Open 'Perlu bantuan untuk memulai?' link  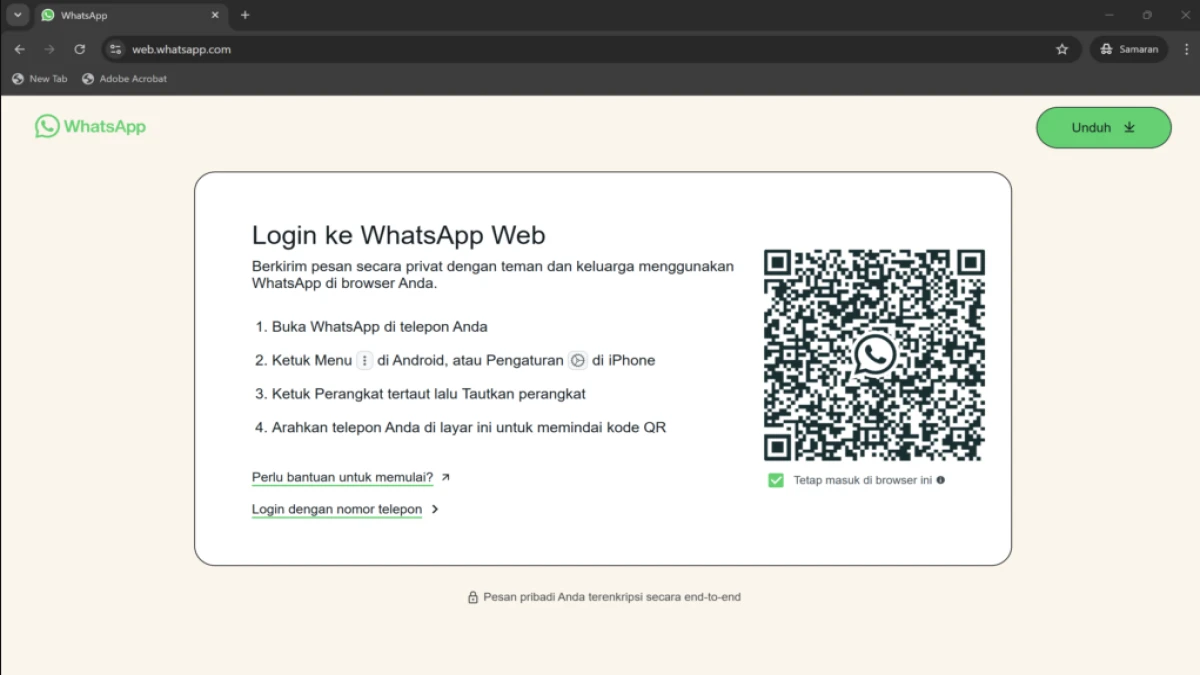[342, 478]
